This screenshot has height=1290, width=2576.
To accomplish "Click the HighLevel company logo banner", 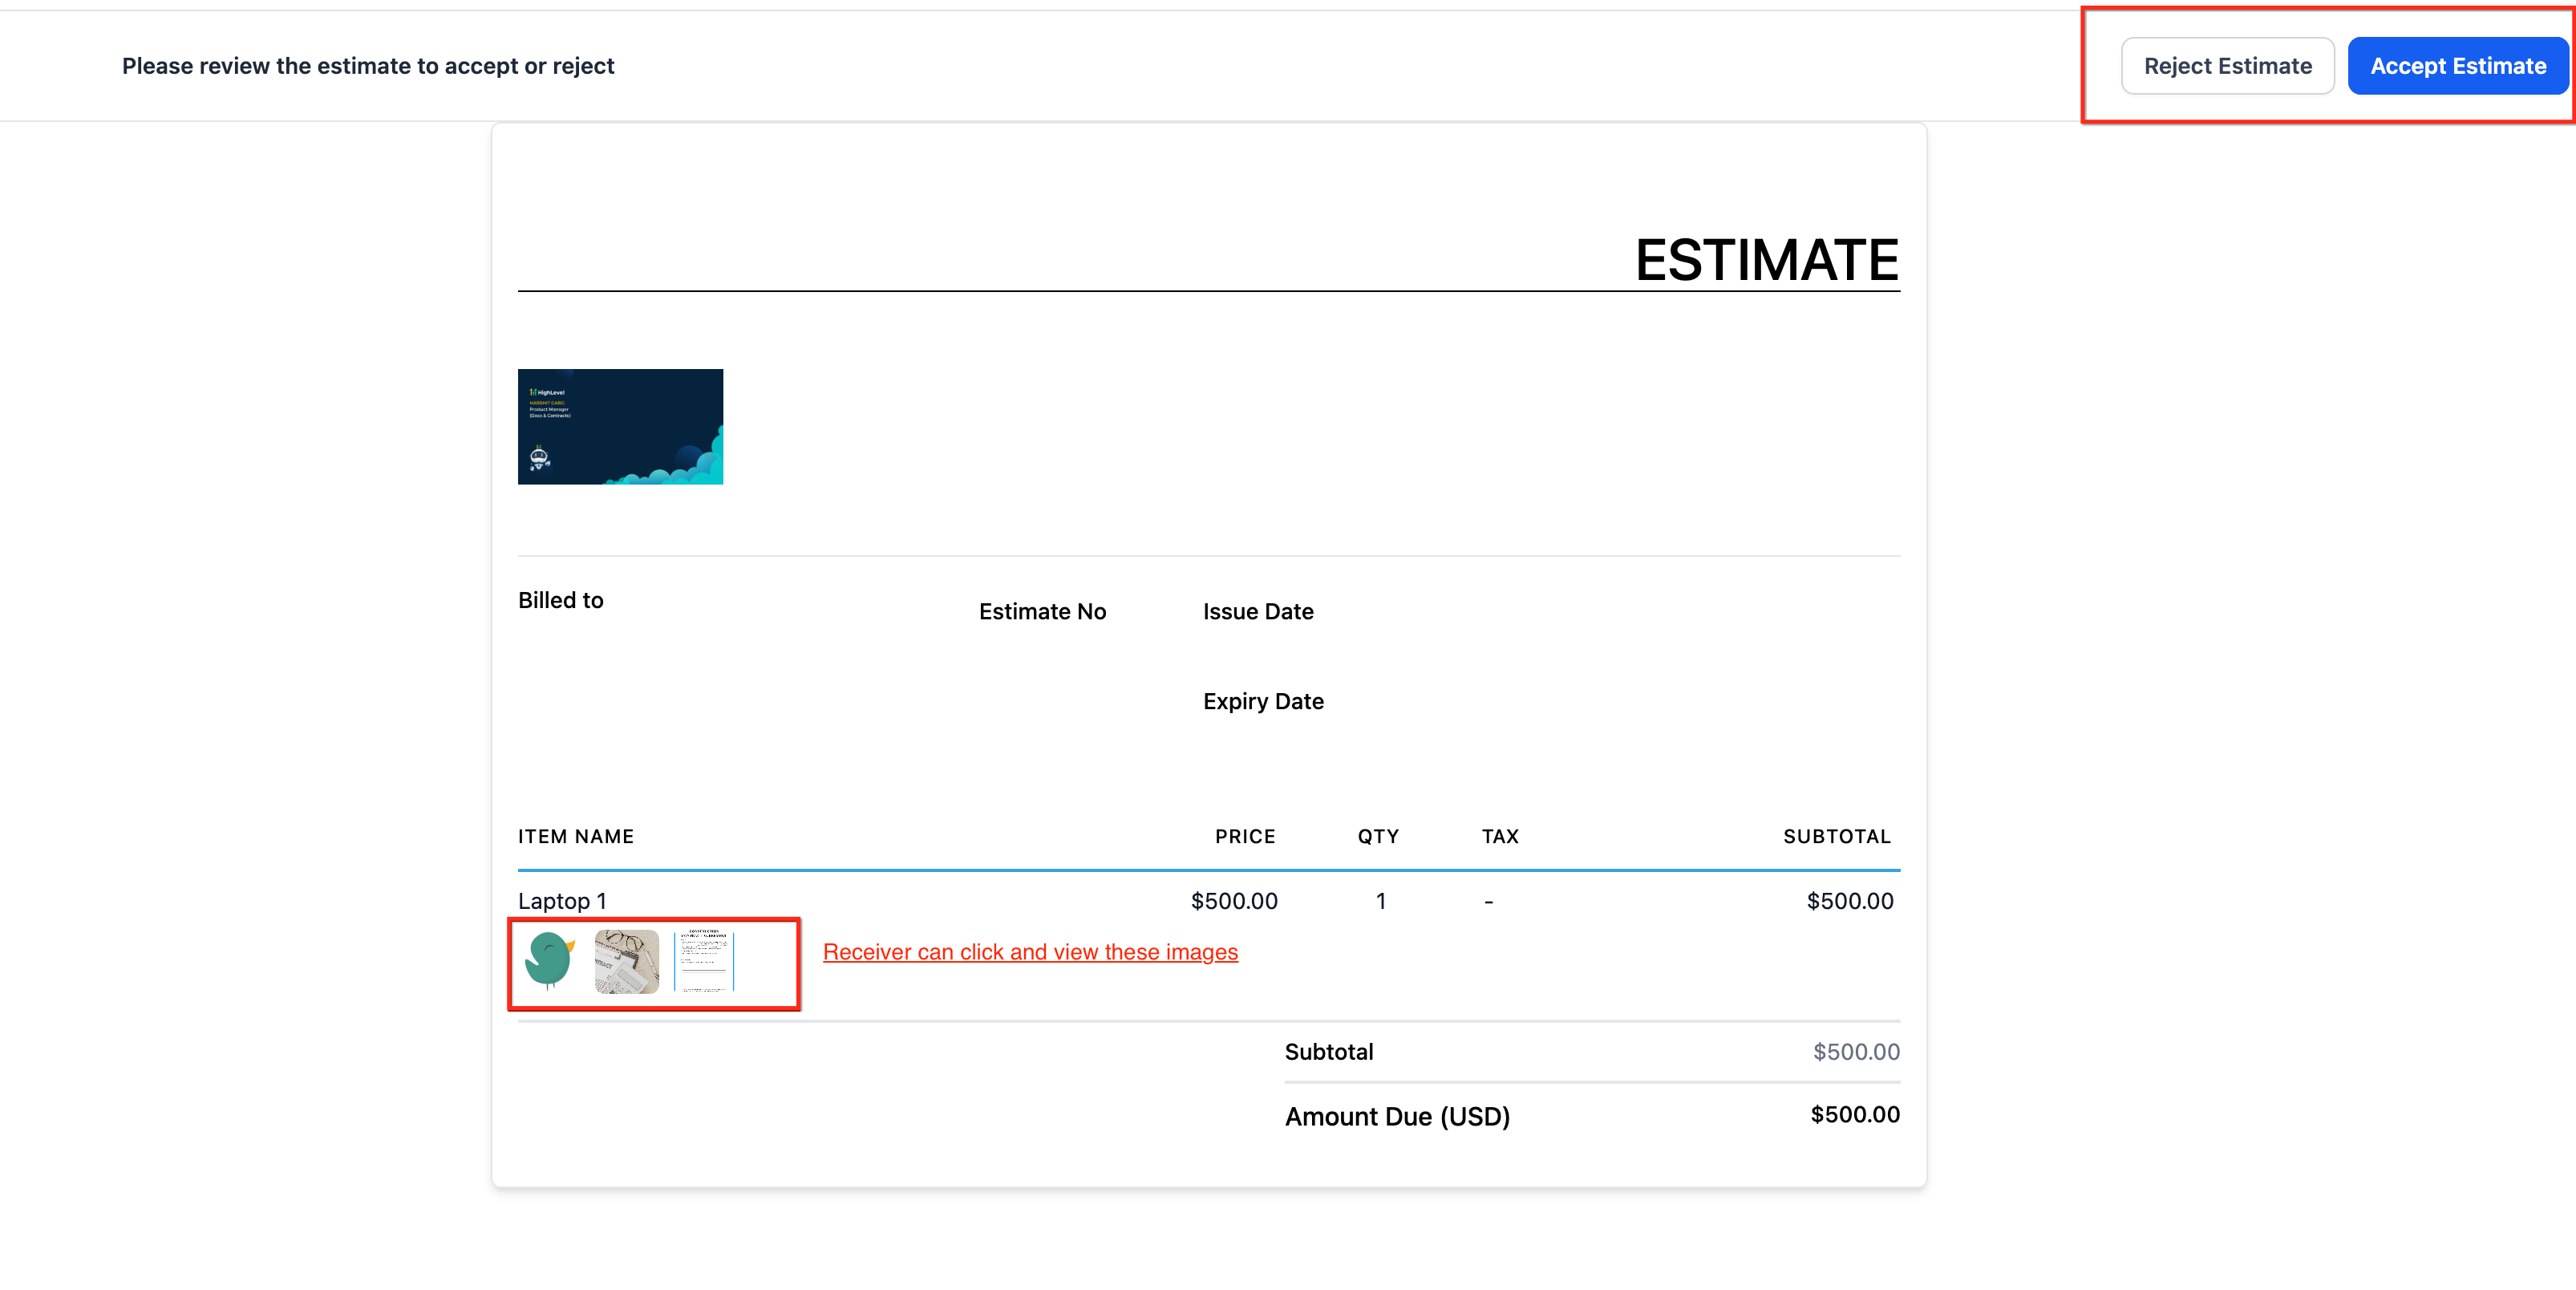I will coord(620,427).
